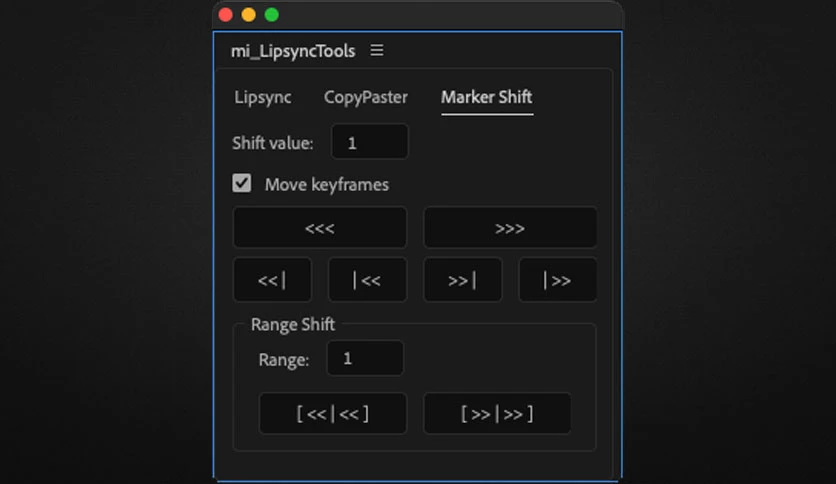The width and height of the screenshot is (836, 484).
Task: Switch to the CopyPaster tab
Action: pyautogui.click(x=366, y=97)
